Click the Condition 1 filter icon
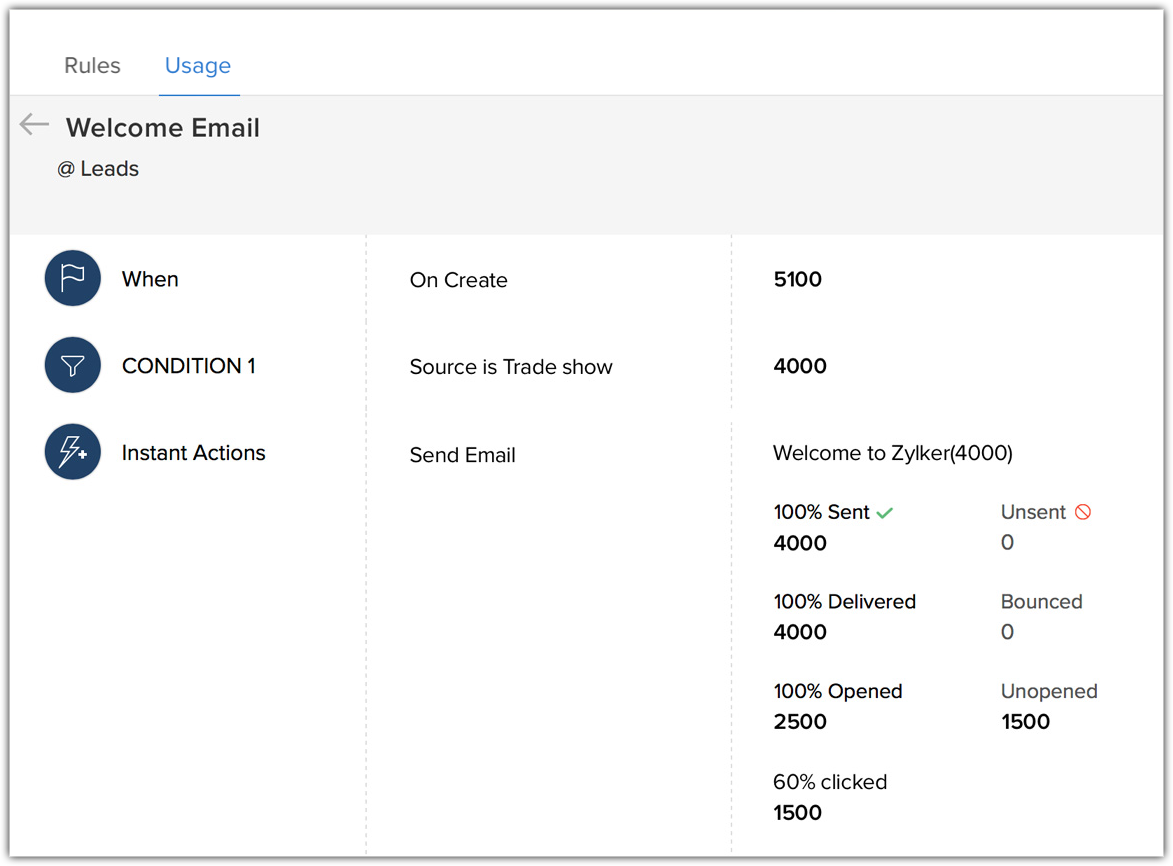The height and width of the screenshot is (866, 1173). click(x=73, y=365)
